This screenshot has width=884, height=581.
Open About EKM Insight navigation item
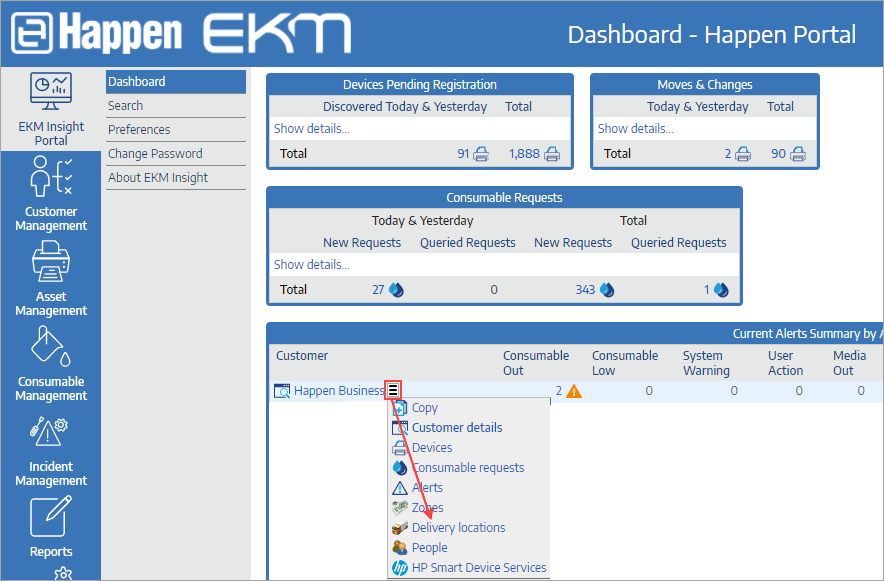176,178
